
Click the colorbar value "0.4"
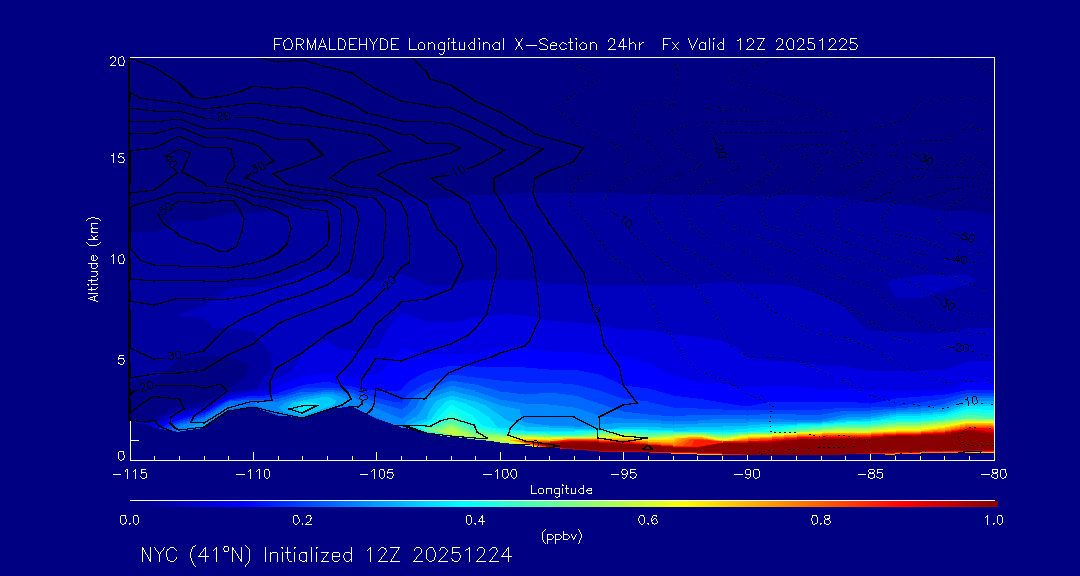(475, 520)
